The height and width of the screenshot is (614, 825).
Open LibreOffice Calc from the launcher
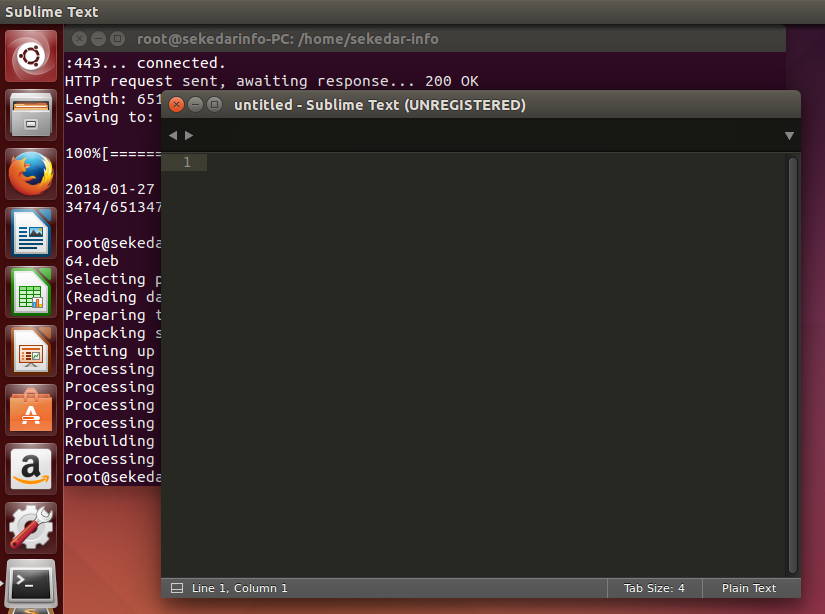tap(30, 291)
